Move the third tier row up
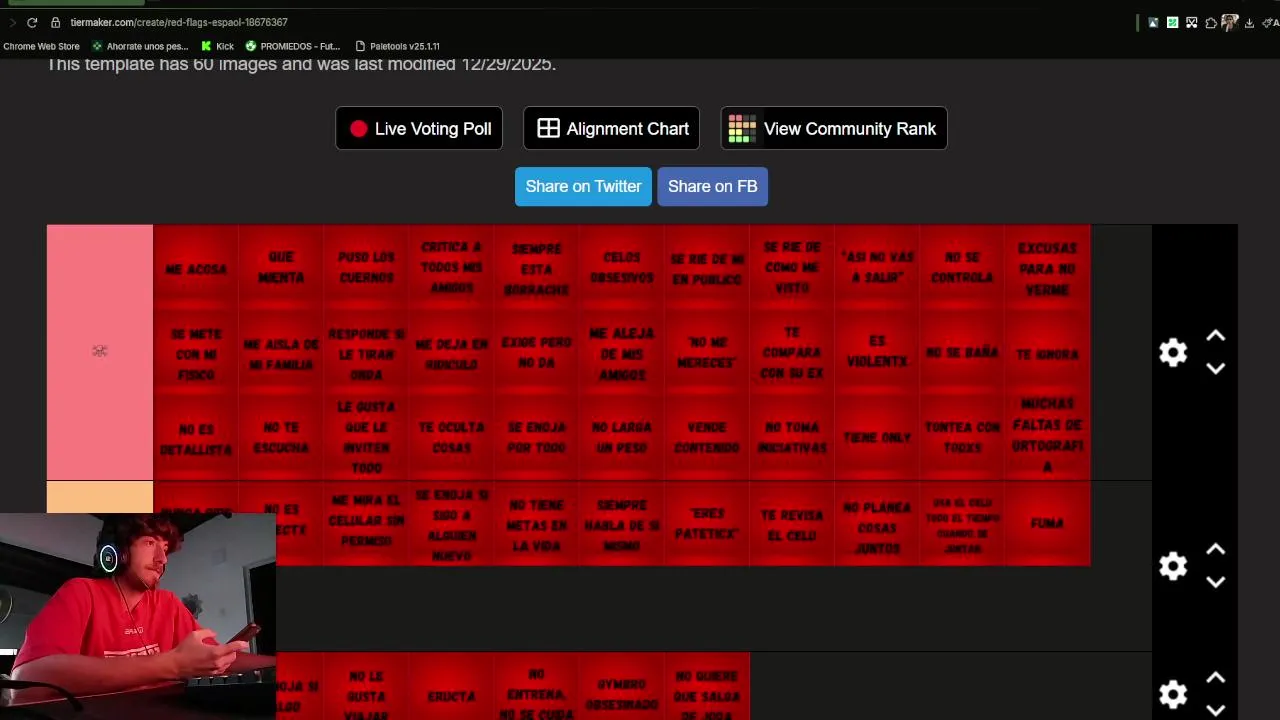 [x=1215, y=678]
